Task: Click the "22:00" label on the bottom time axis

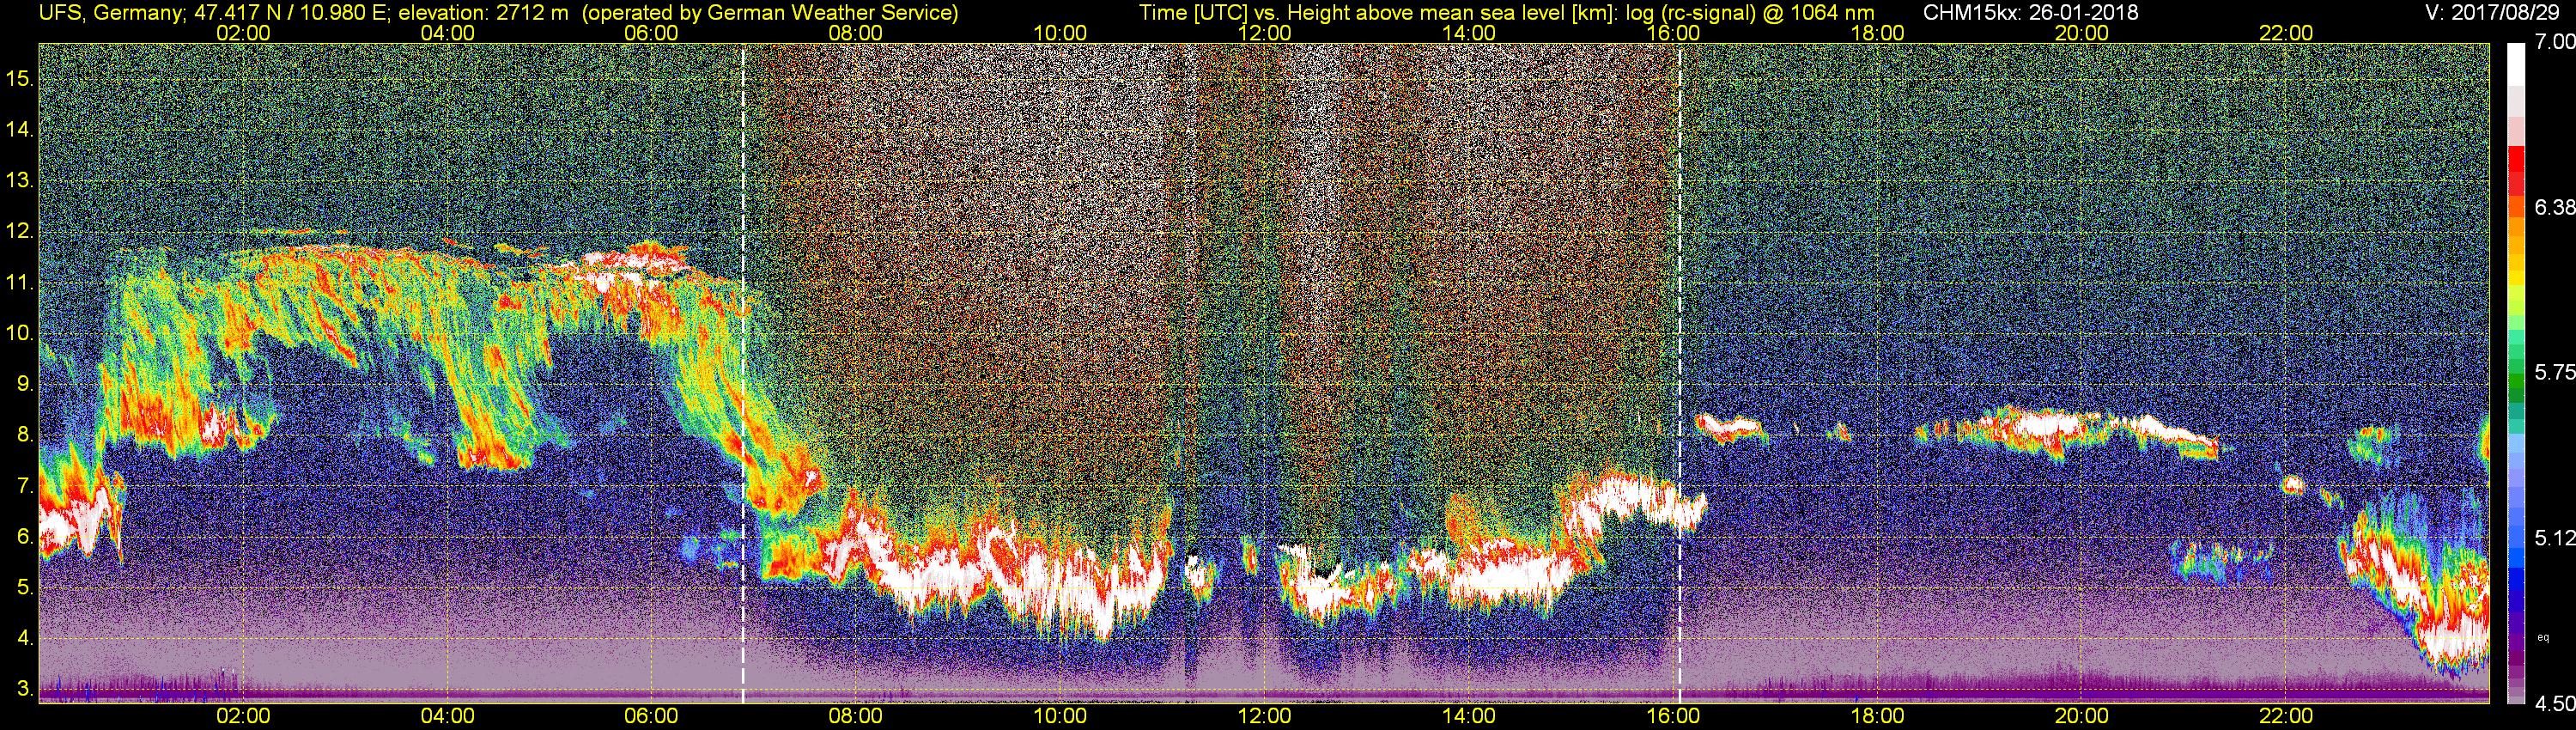Action: pos(2286,716)
